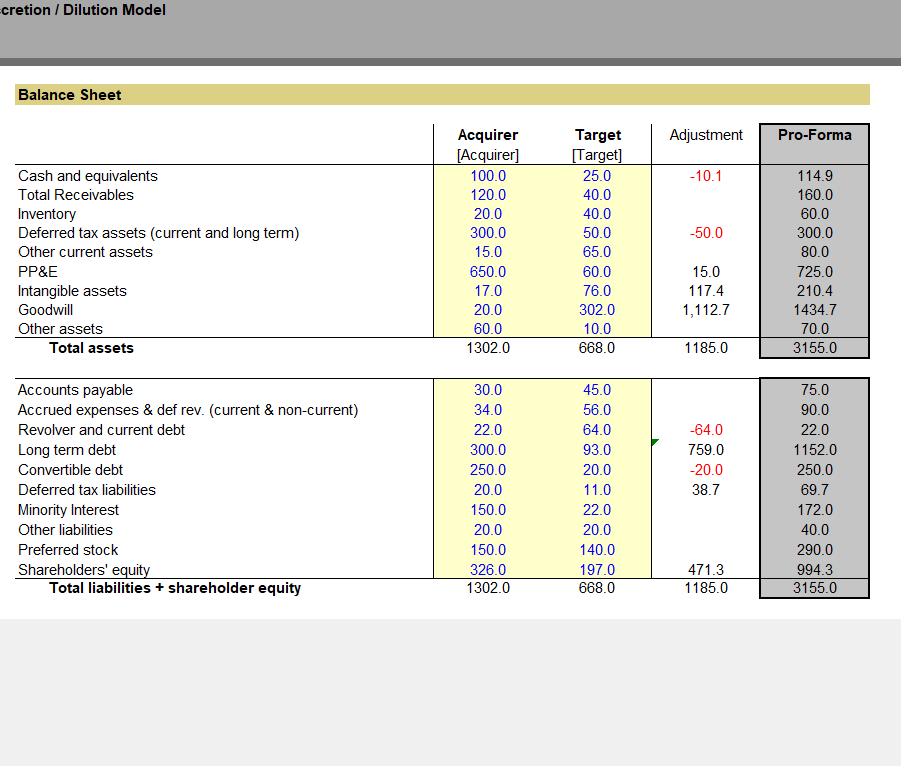Select the Deferred tax assets row label
This screenshot has height=766, width=901.
click(x=159, y=233)
